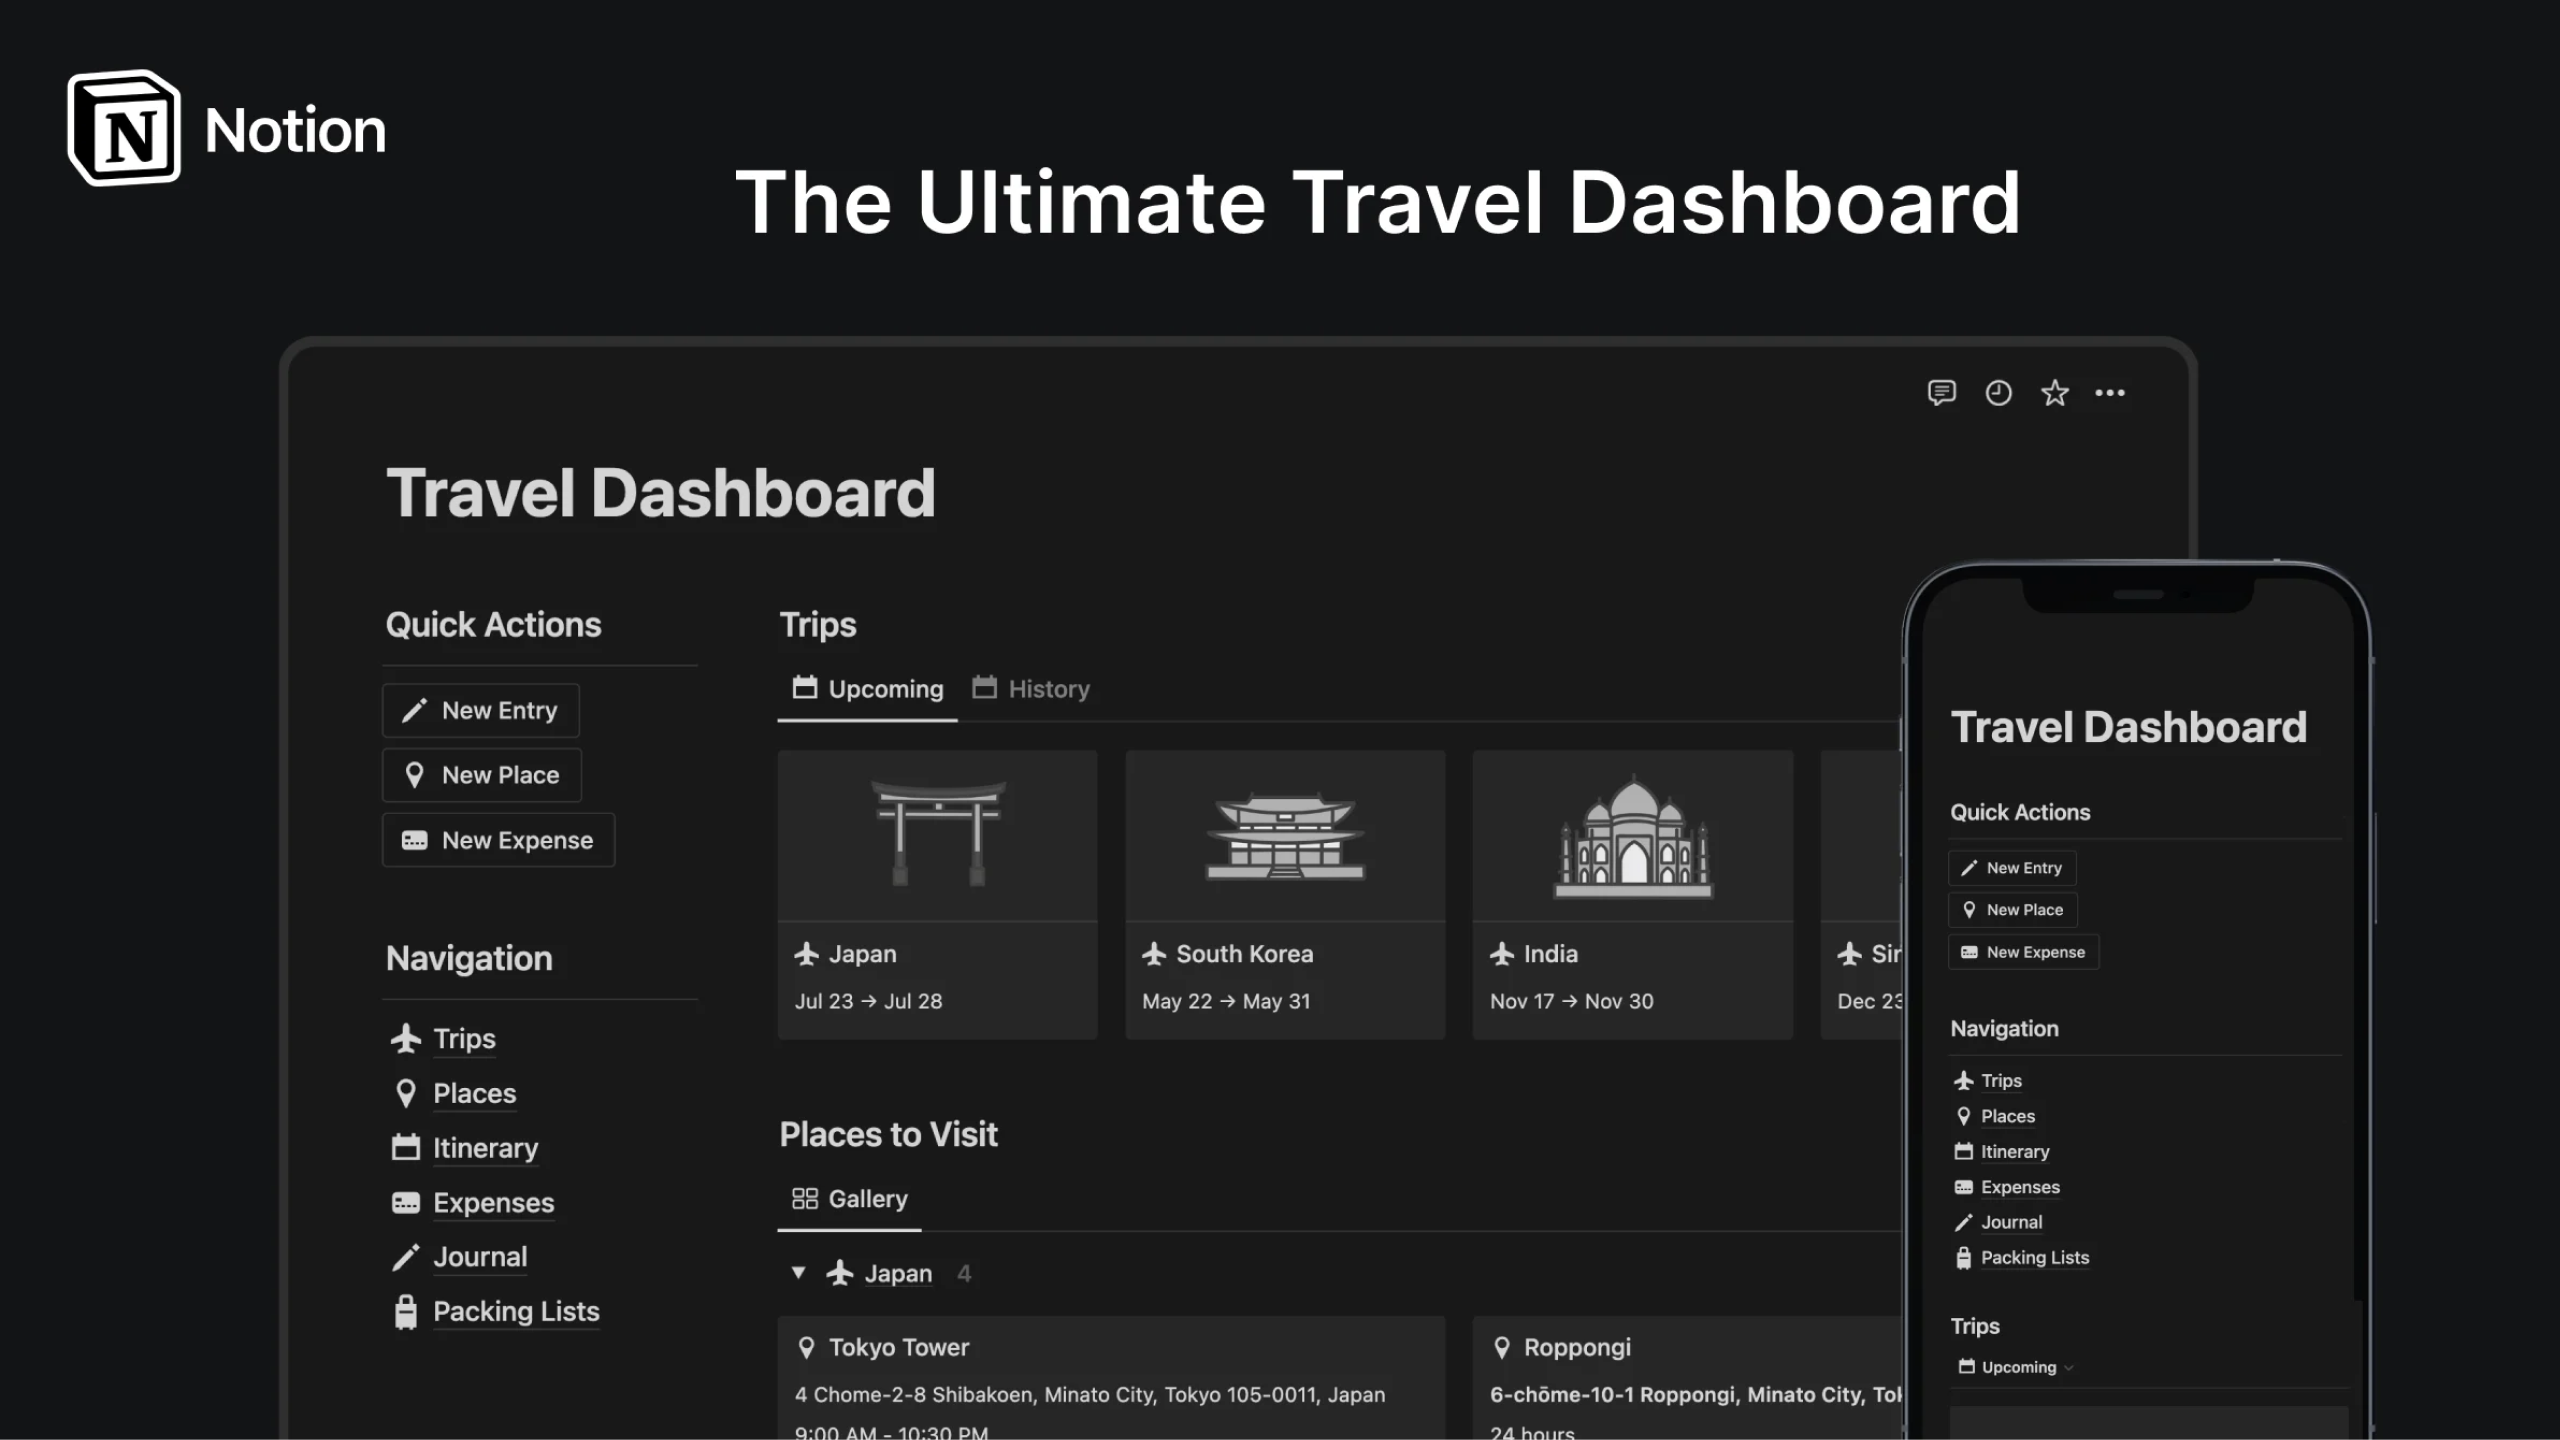This screenshot has width=2560, height=1440.
Task: Expand Upcoming dropdown in phone Trips section
Action: 2013,1366
